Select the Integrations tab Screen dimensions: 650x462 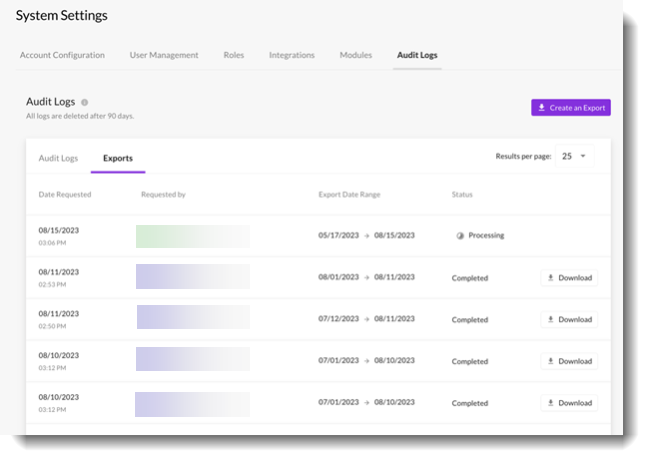coord(292,55)
